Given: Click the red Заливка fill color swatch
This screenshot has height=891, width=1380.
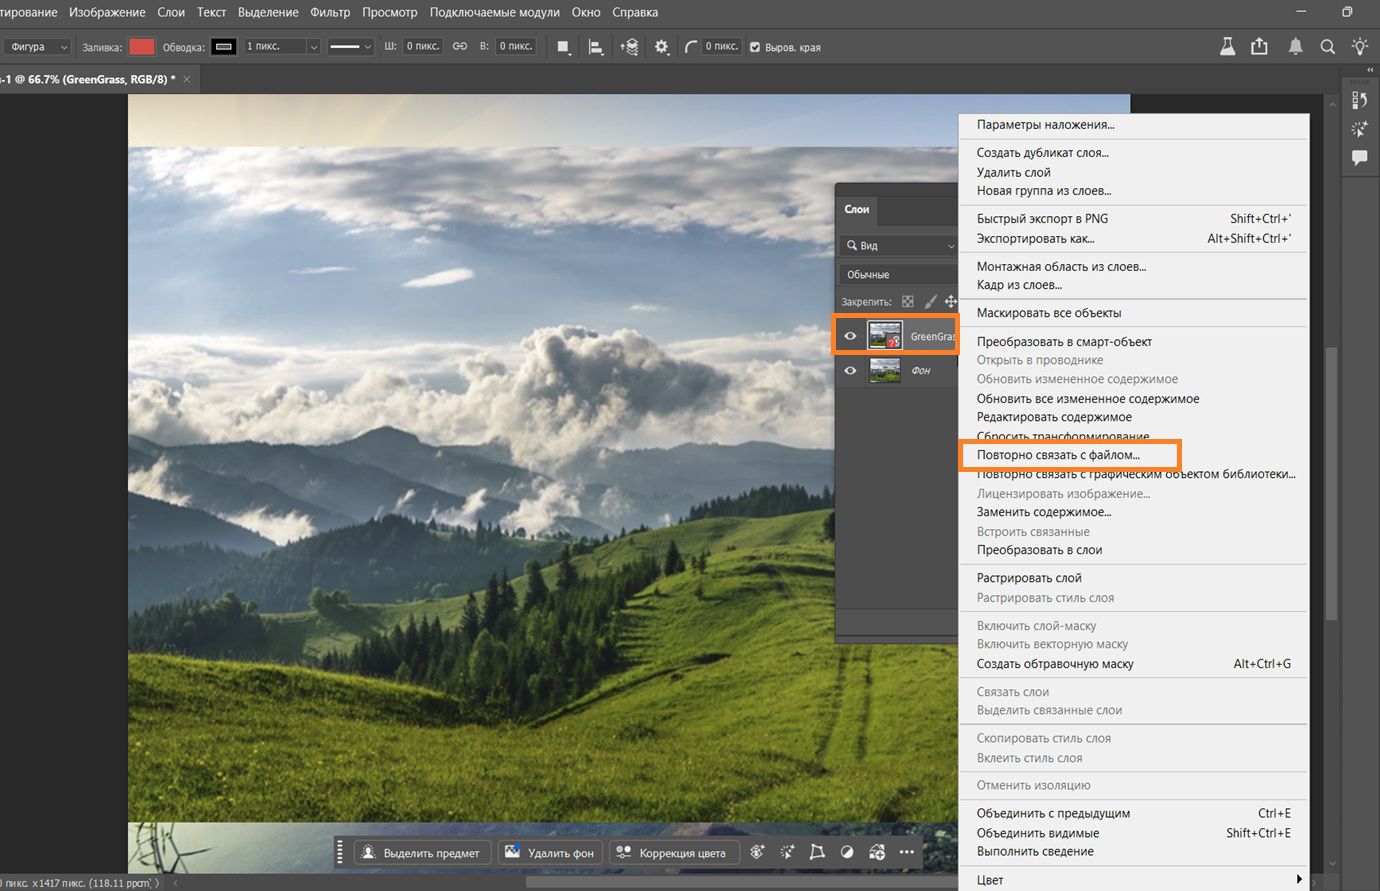Looking at the screenshot, I should click(x=142, y=47).
